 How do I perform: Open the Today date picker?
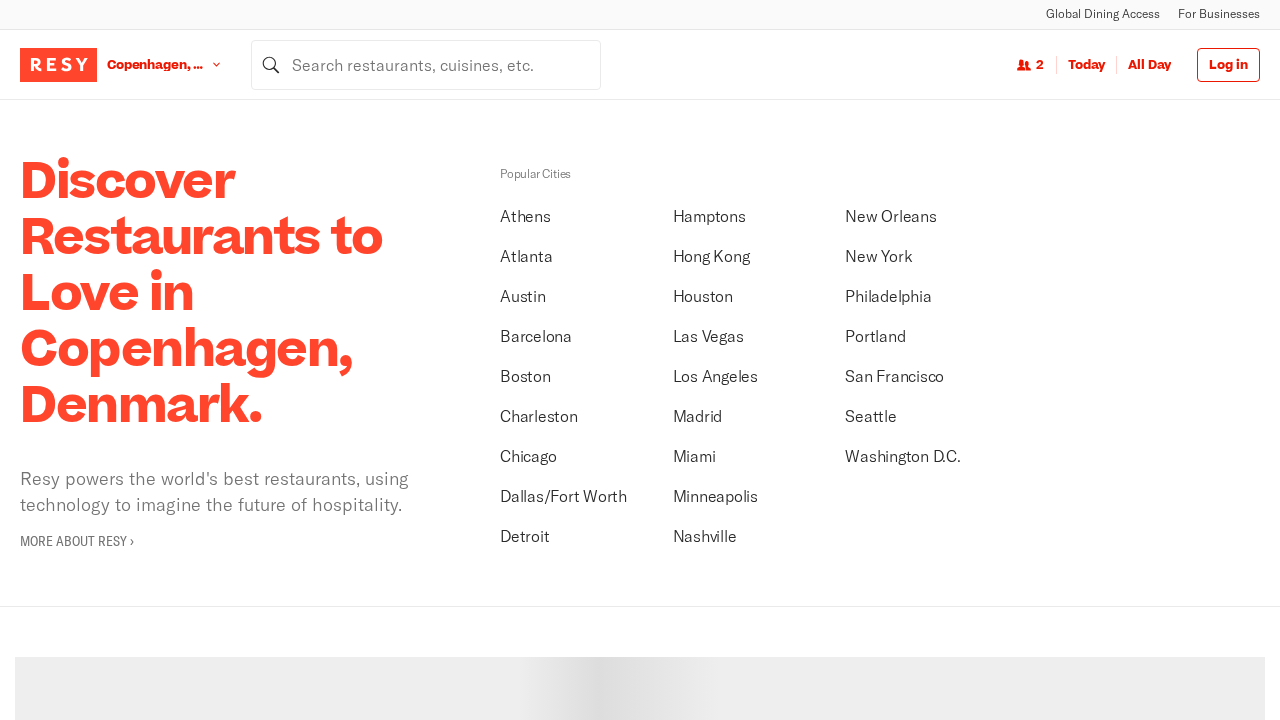[x=1086, y=65]
